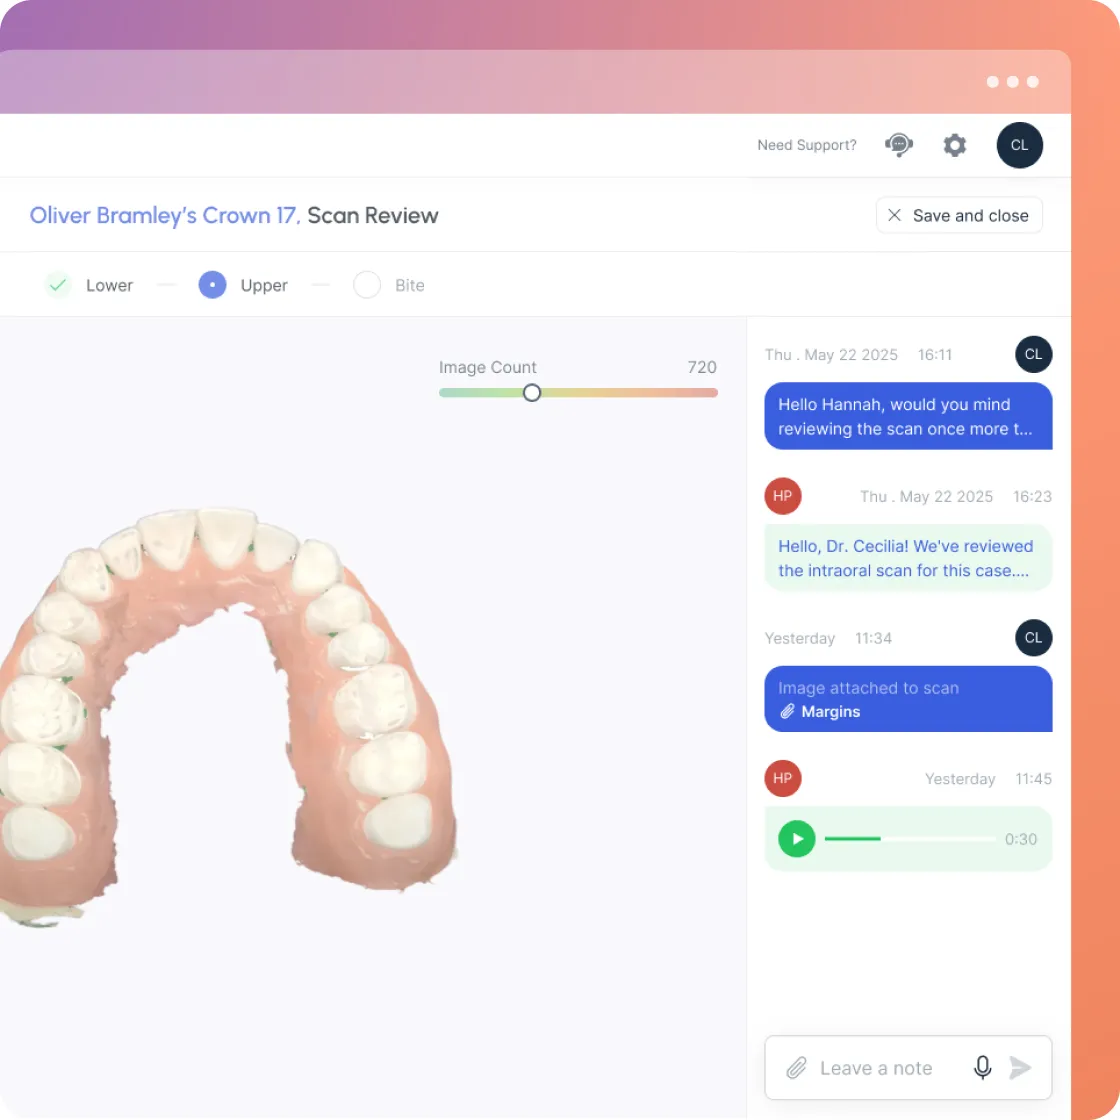Viewport: 1120px width, 1120px height.
Task: Open message starting 'Hello Hannah, would you mind'
Action: (908, 416)
